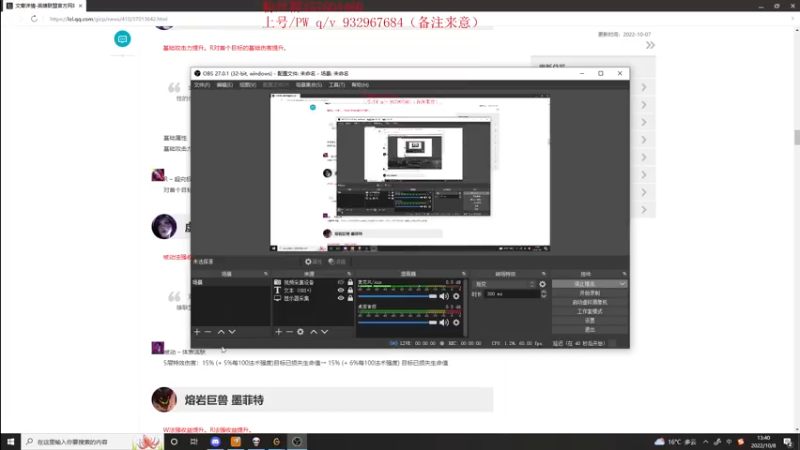Viewport: 800px width, 450px height.
Task: Pop out the Audio Mixer dock panel
Action: [464, 274]
